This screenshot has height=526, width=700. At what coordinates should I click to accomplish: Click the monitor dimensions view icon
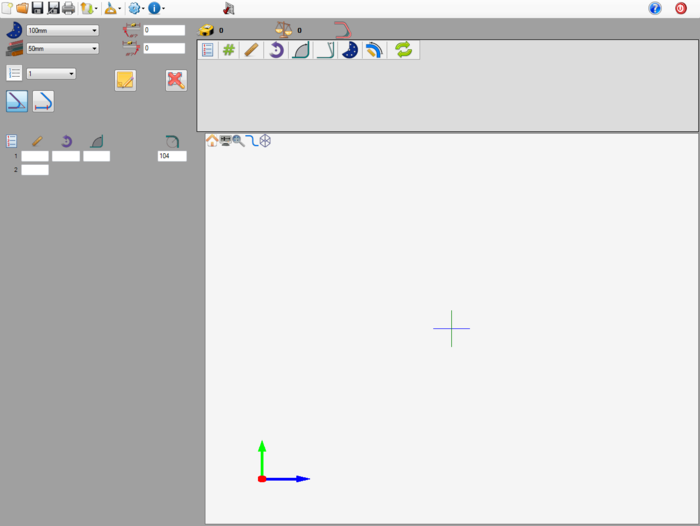(x=225, y=141)
